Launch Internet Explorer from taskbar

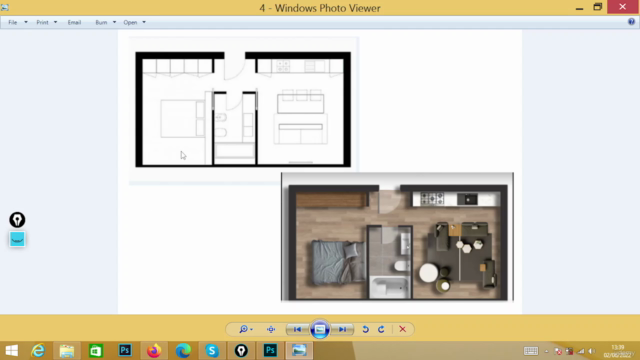point(38,351)
